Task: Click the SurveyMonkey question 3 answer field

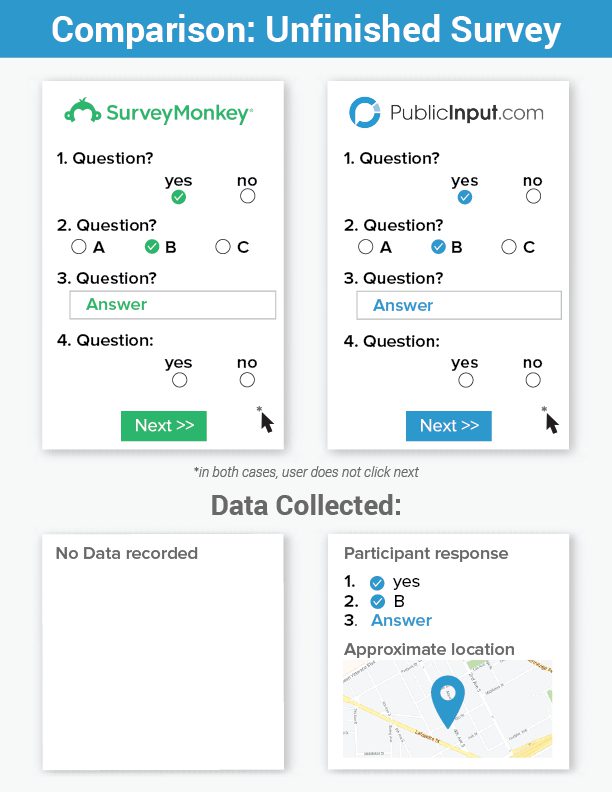Action: pos(172,305)
